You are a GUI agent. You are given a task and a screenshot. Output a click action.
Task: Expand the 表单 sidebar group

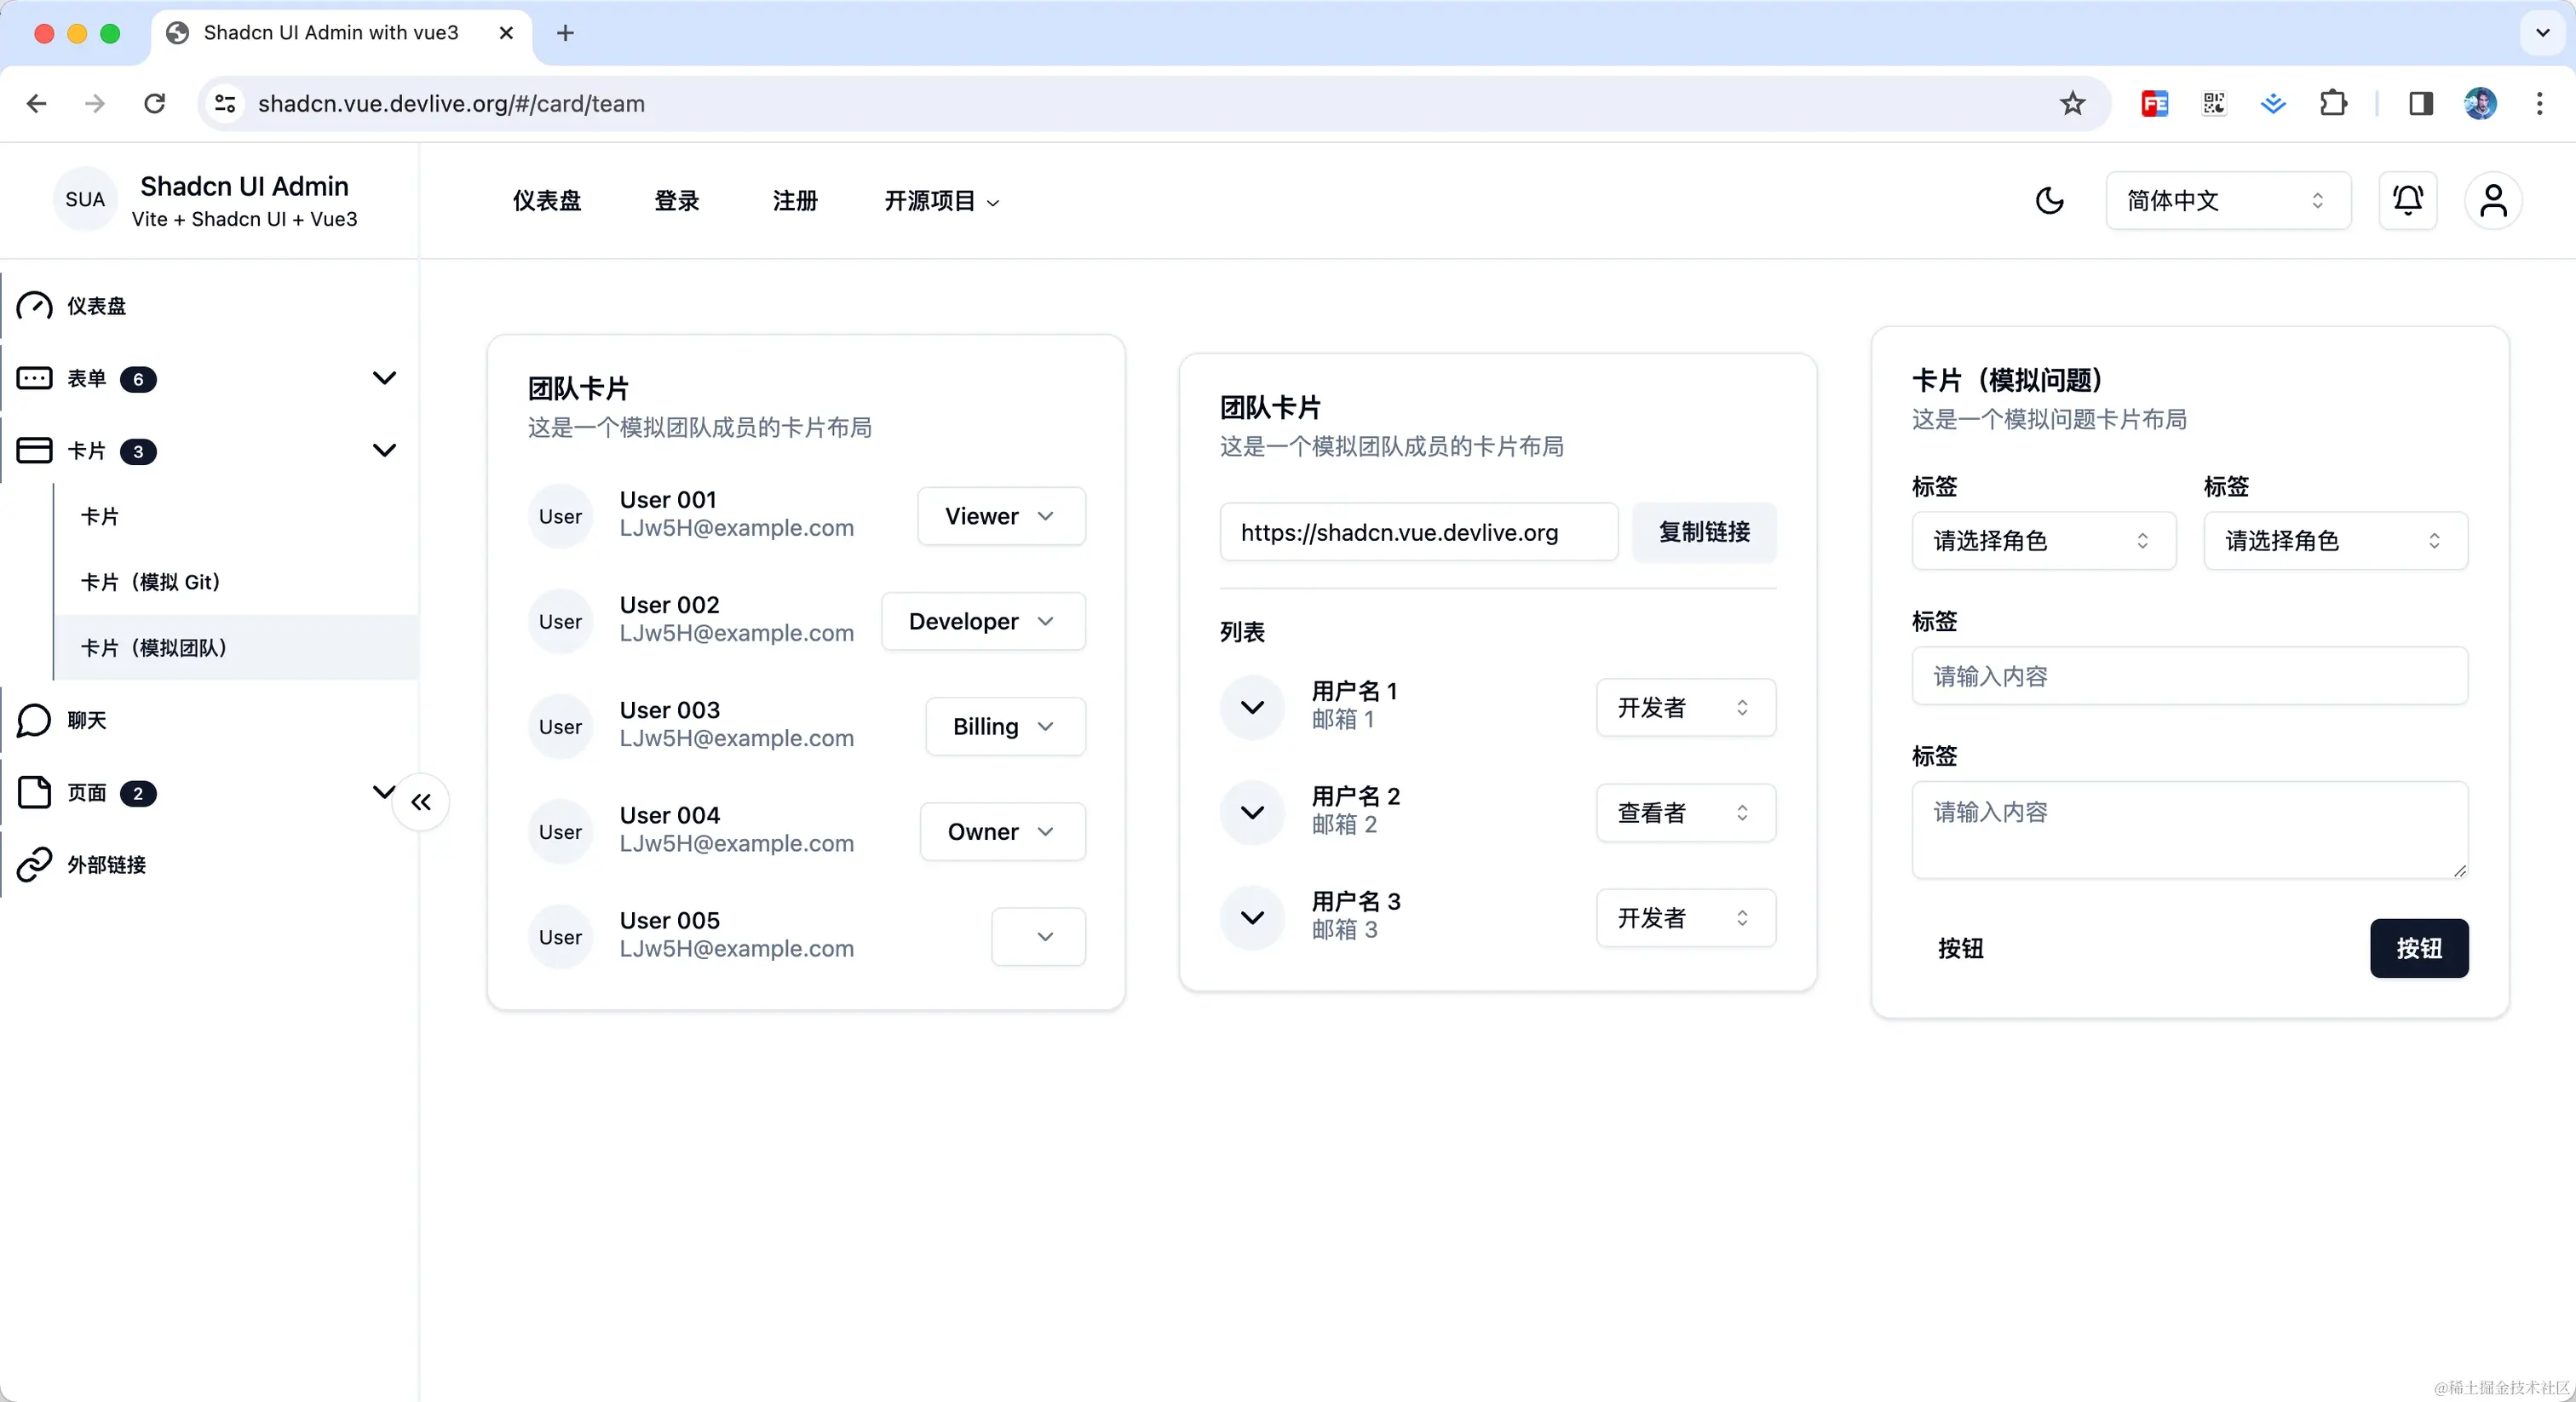click(384, 378)
